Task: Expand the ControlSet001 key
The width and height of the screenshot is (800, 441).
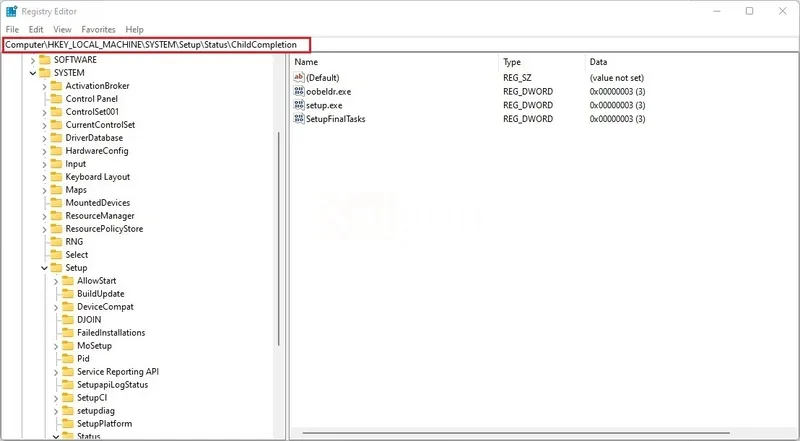Action: click(x=44, y=112)
